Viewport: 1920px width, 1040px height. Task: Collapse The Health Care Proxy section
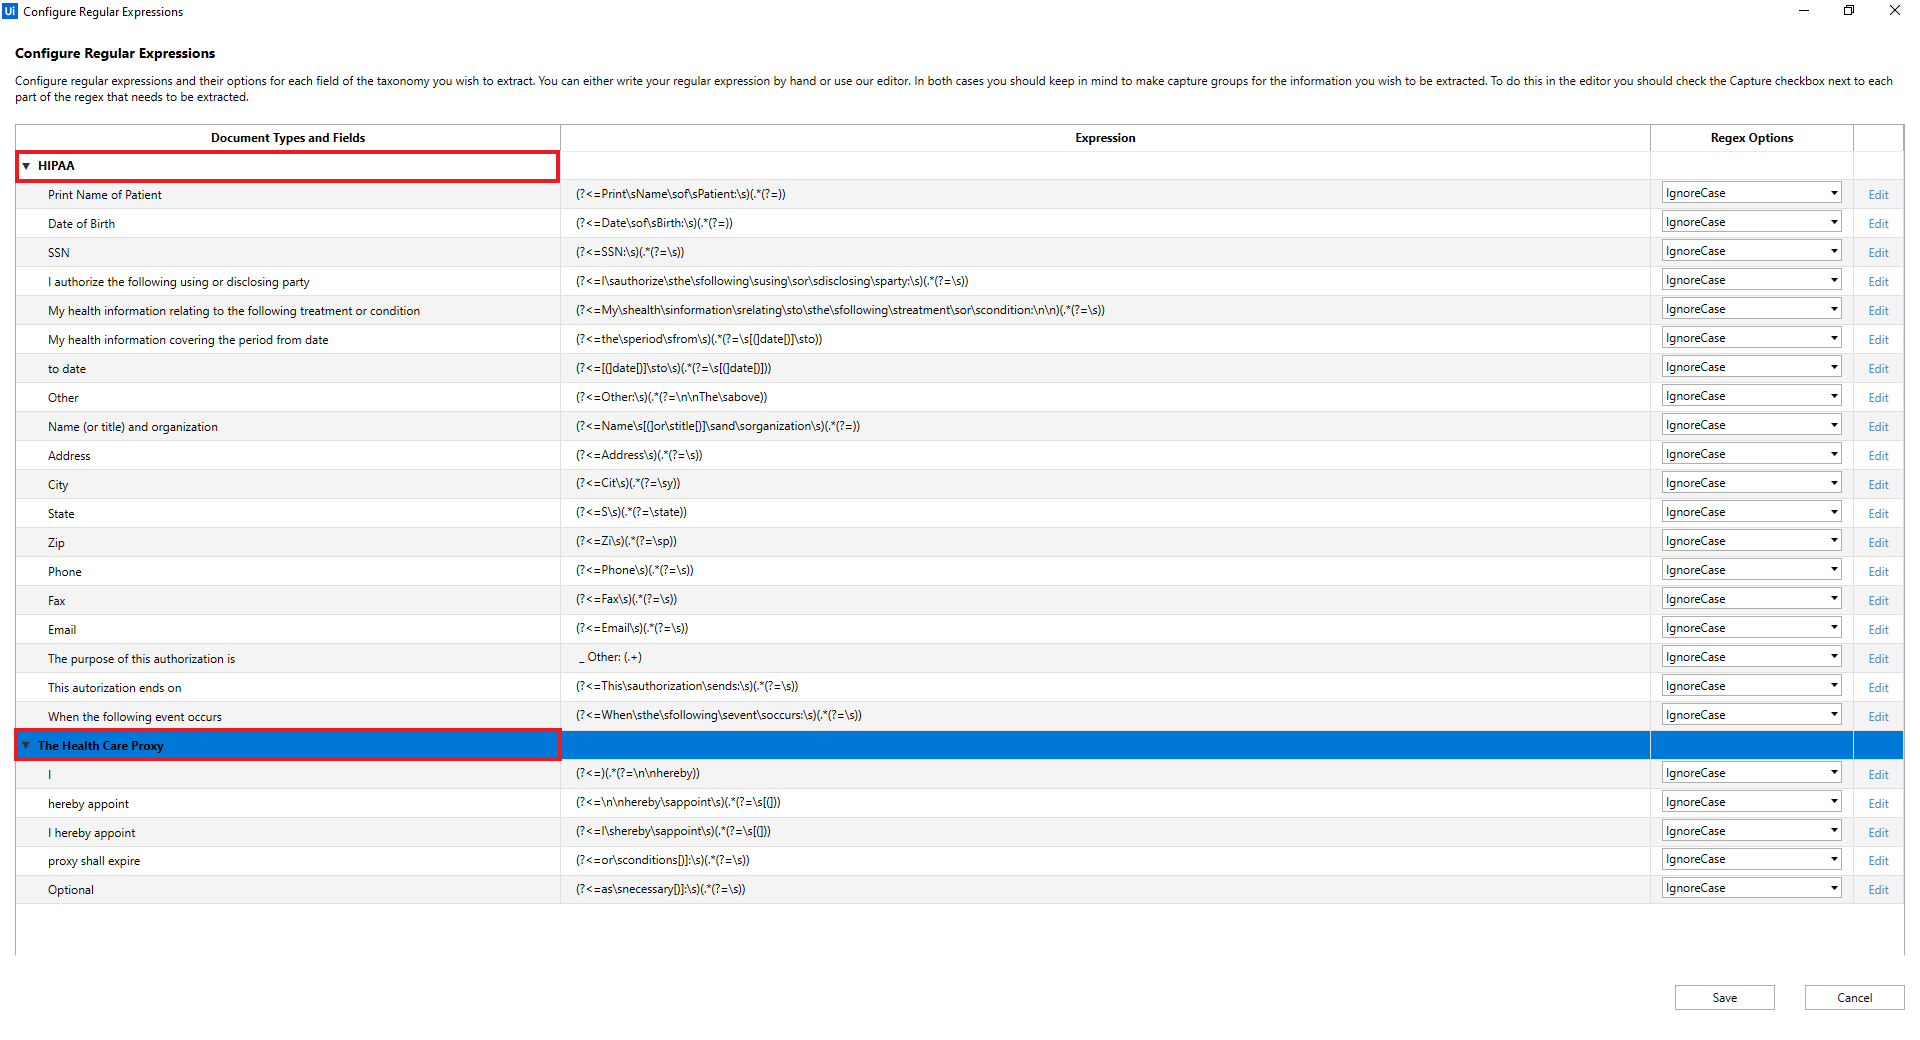(27, 745)
